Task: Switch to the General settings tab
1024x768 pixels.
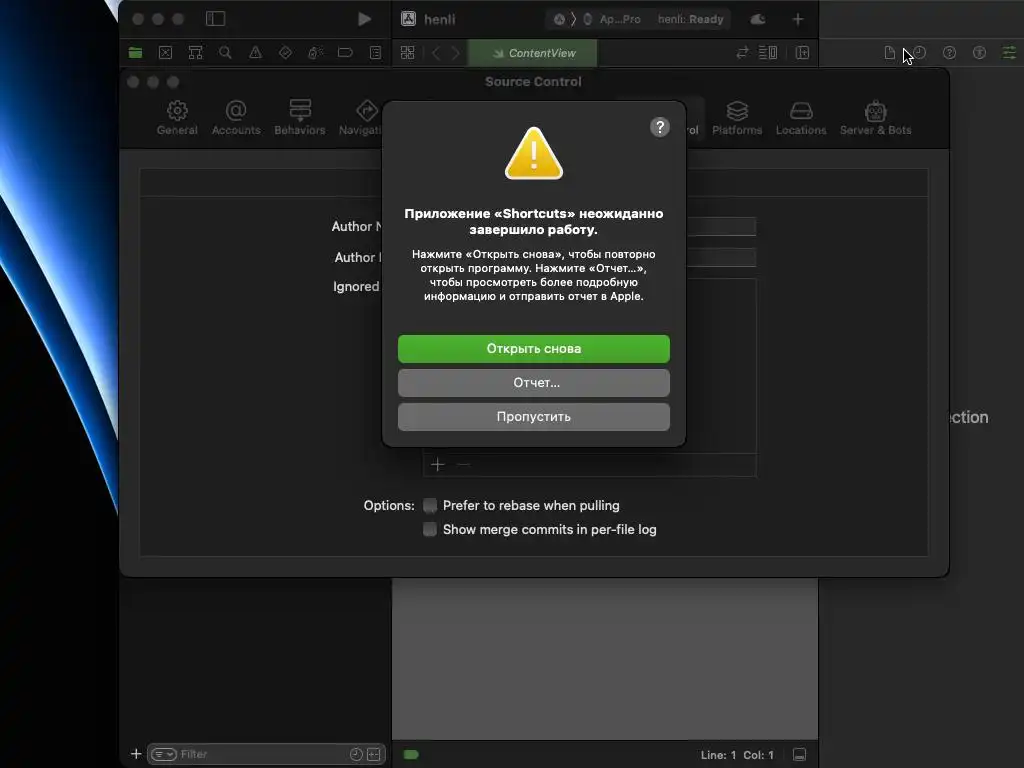Action: (x=177, y=118)
